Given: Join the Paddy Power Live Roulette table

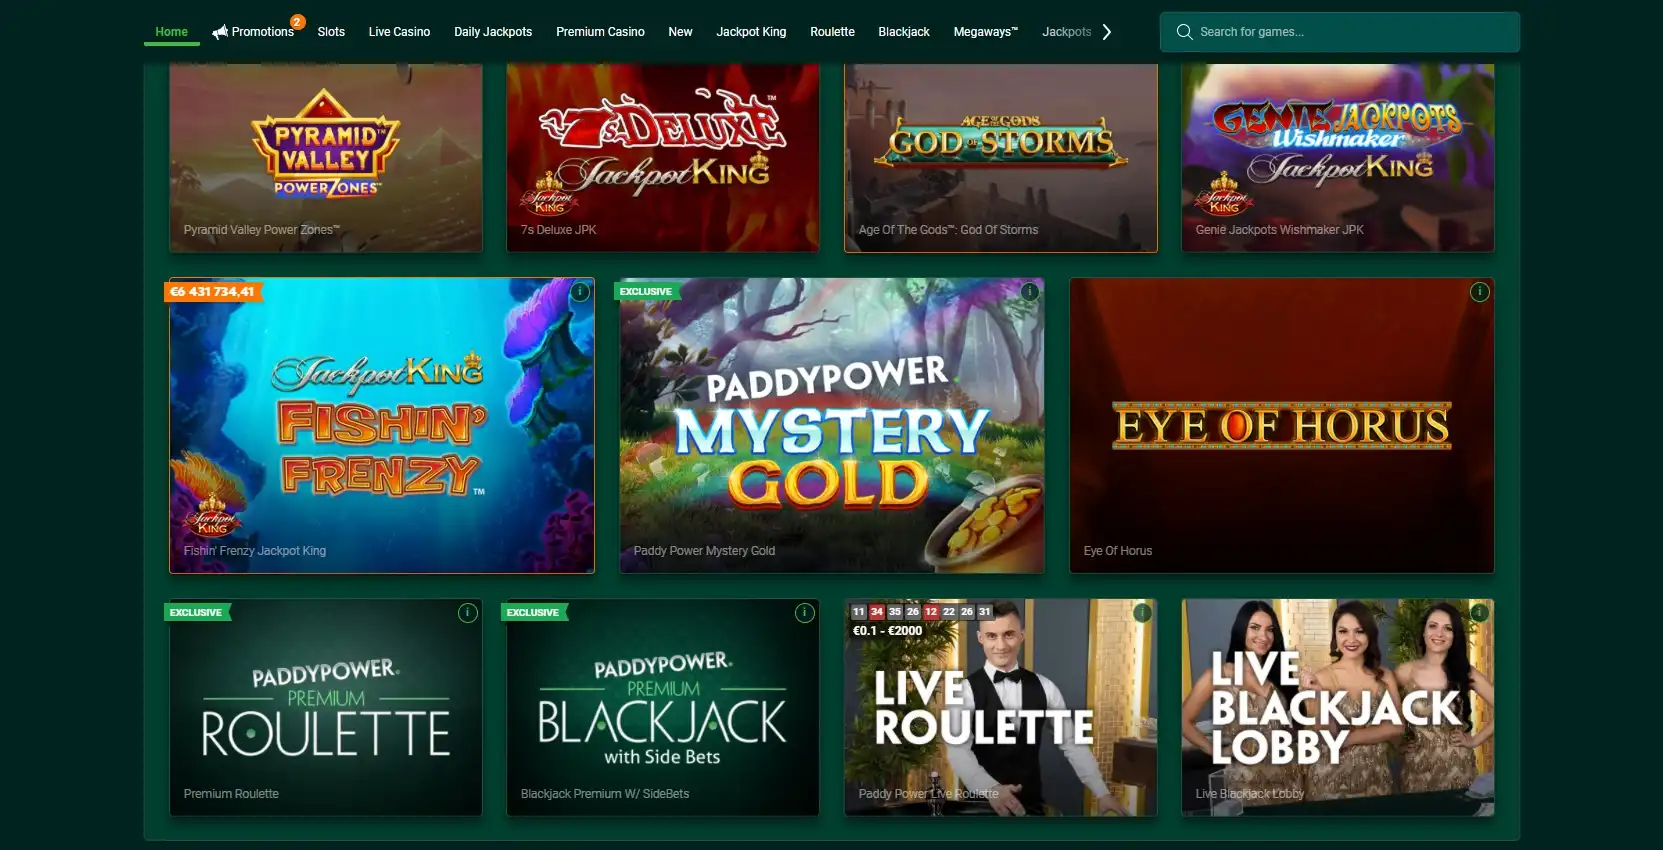Looking at the screenshot, I should (1001, 708).
